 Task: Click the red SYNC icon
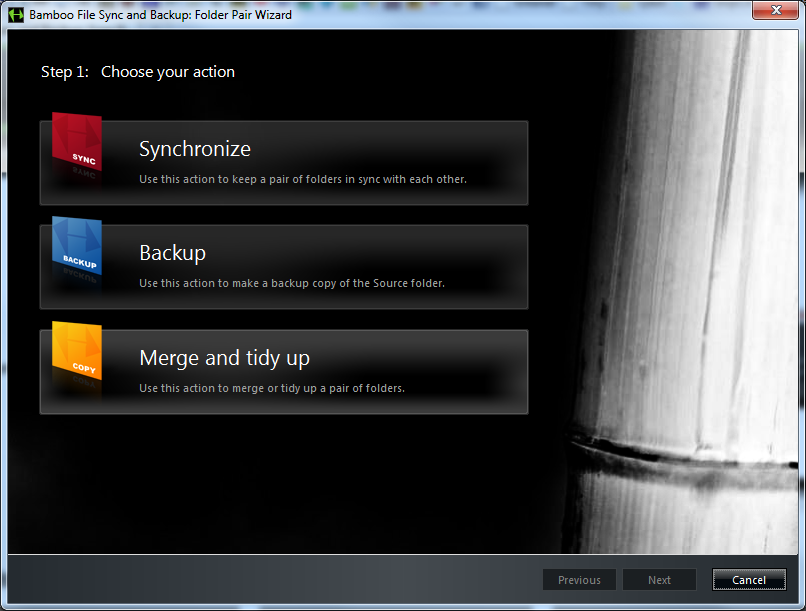click(x=77, y=141)
